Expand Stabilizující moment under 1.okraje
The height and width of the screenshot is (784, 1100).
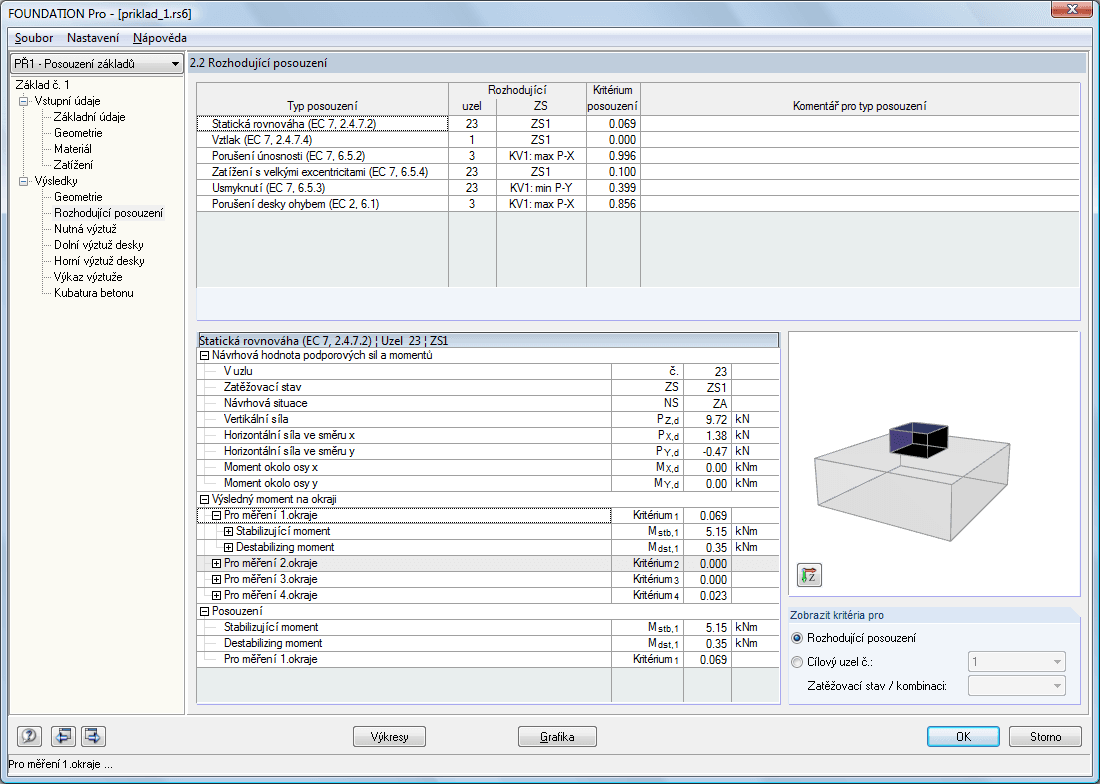(229, 532)
